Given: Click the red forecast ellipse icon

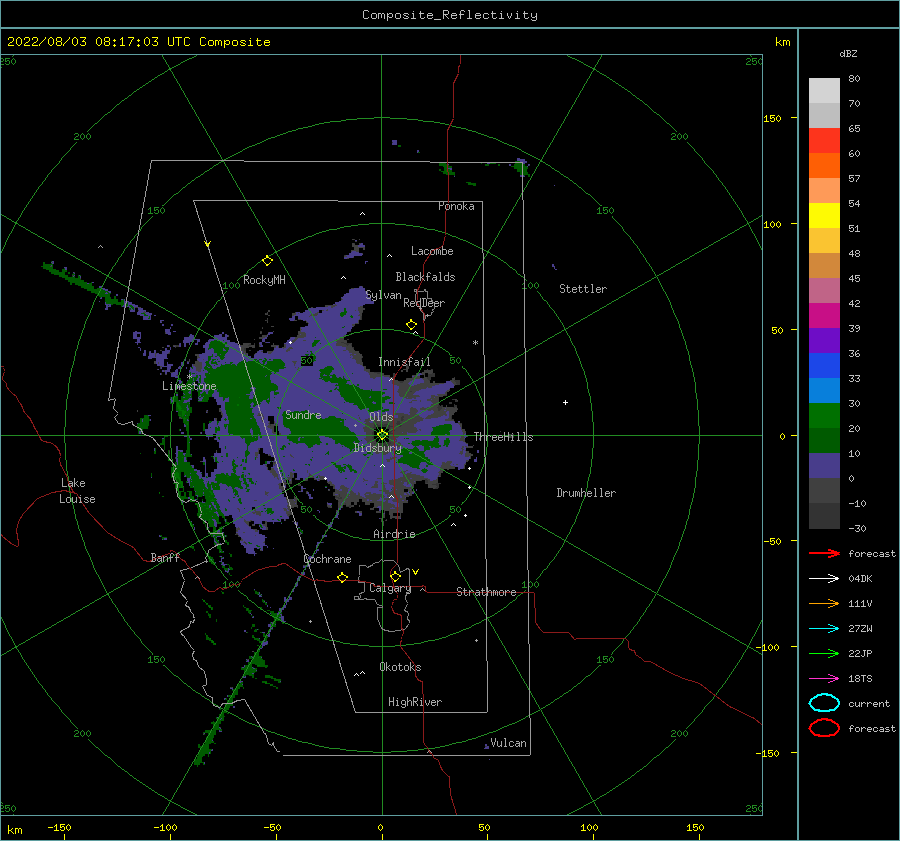Looking at the screenshot, I should 824,728.
